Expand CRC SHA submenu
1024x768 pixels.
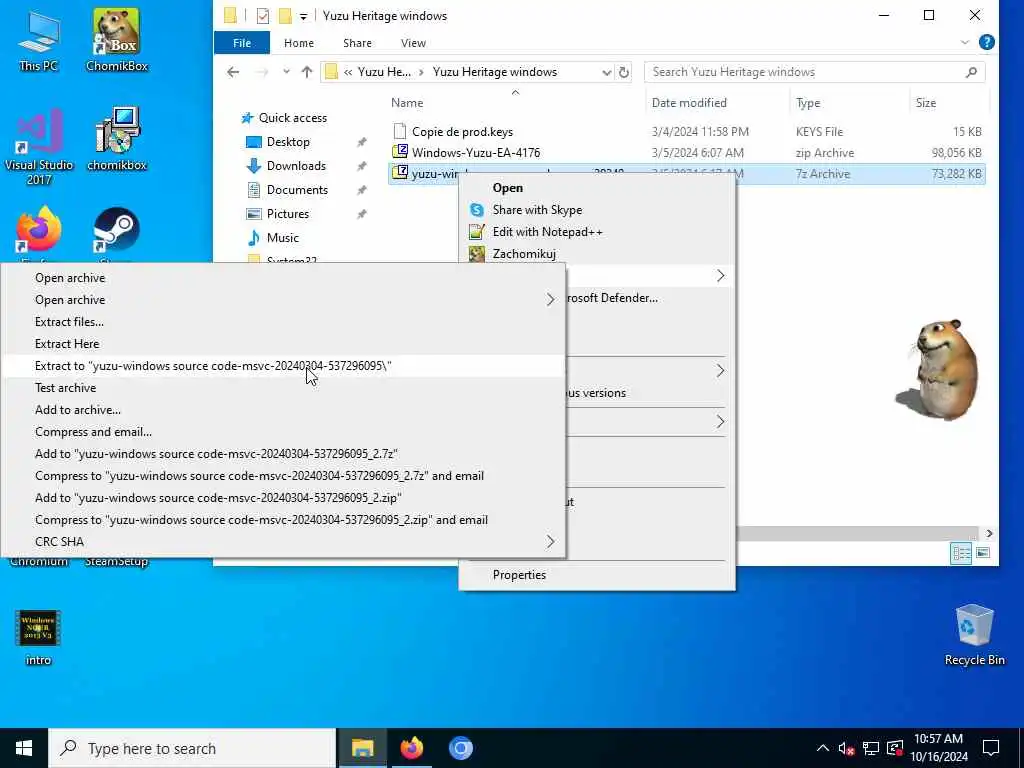(283, 541)
